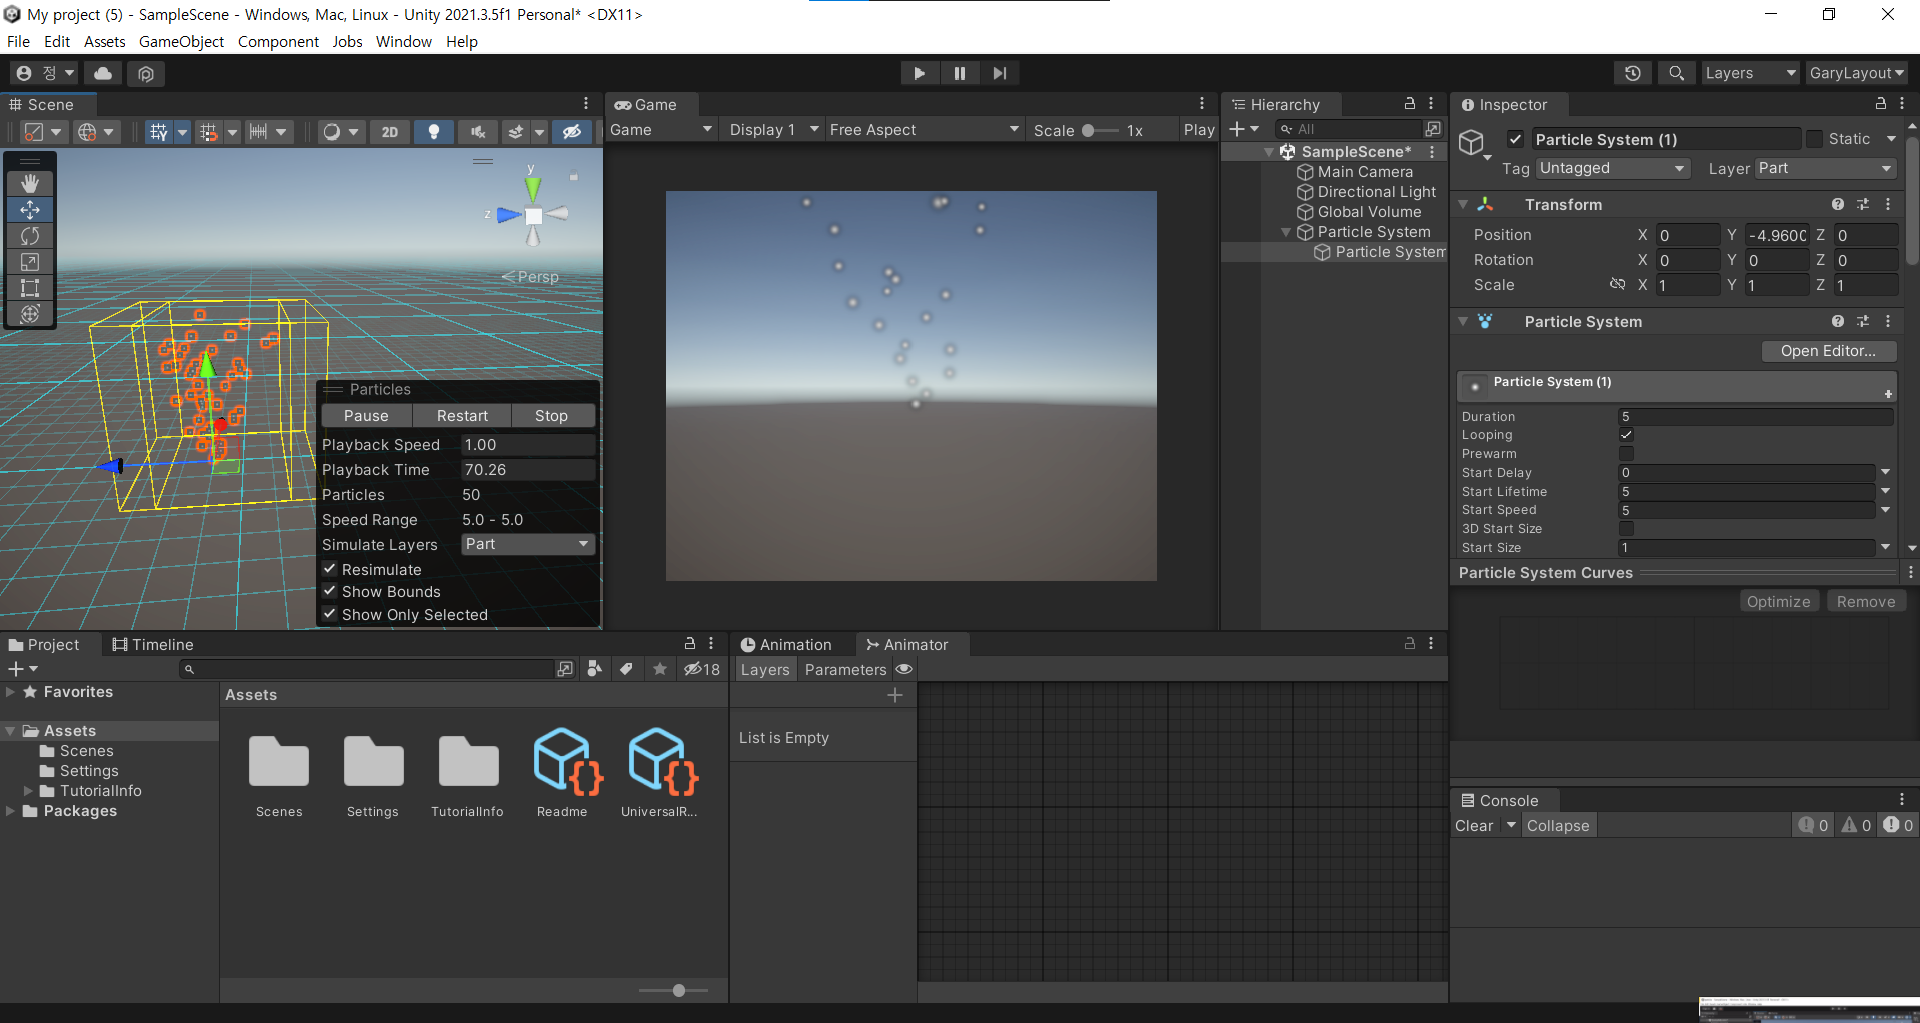Screen dimensions: 1920x1023
Task: Select the Rotate tool
Action: pos(30,235)
